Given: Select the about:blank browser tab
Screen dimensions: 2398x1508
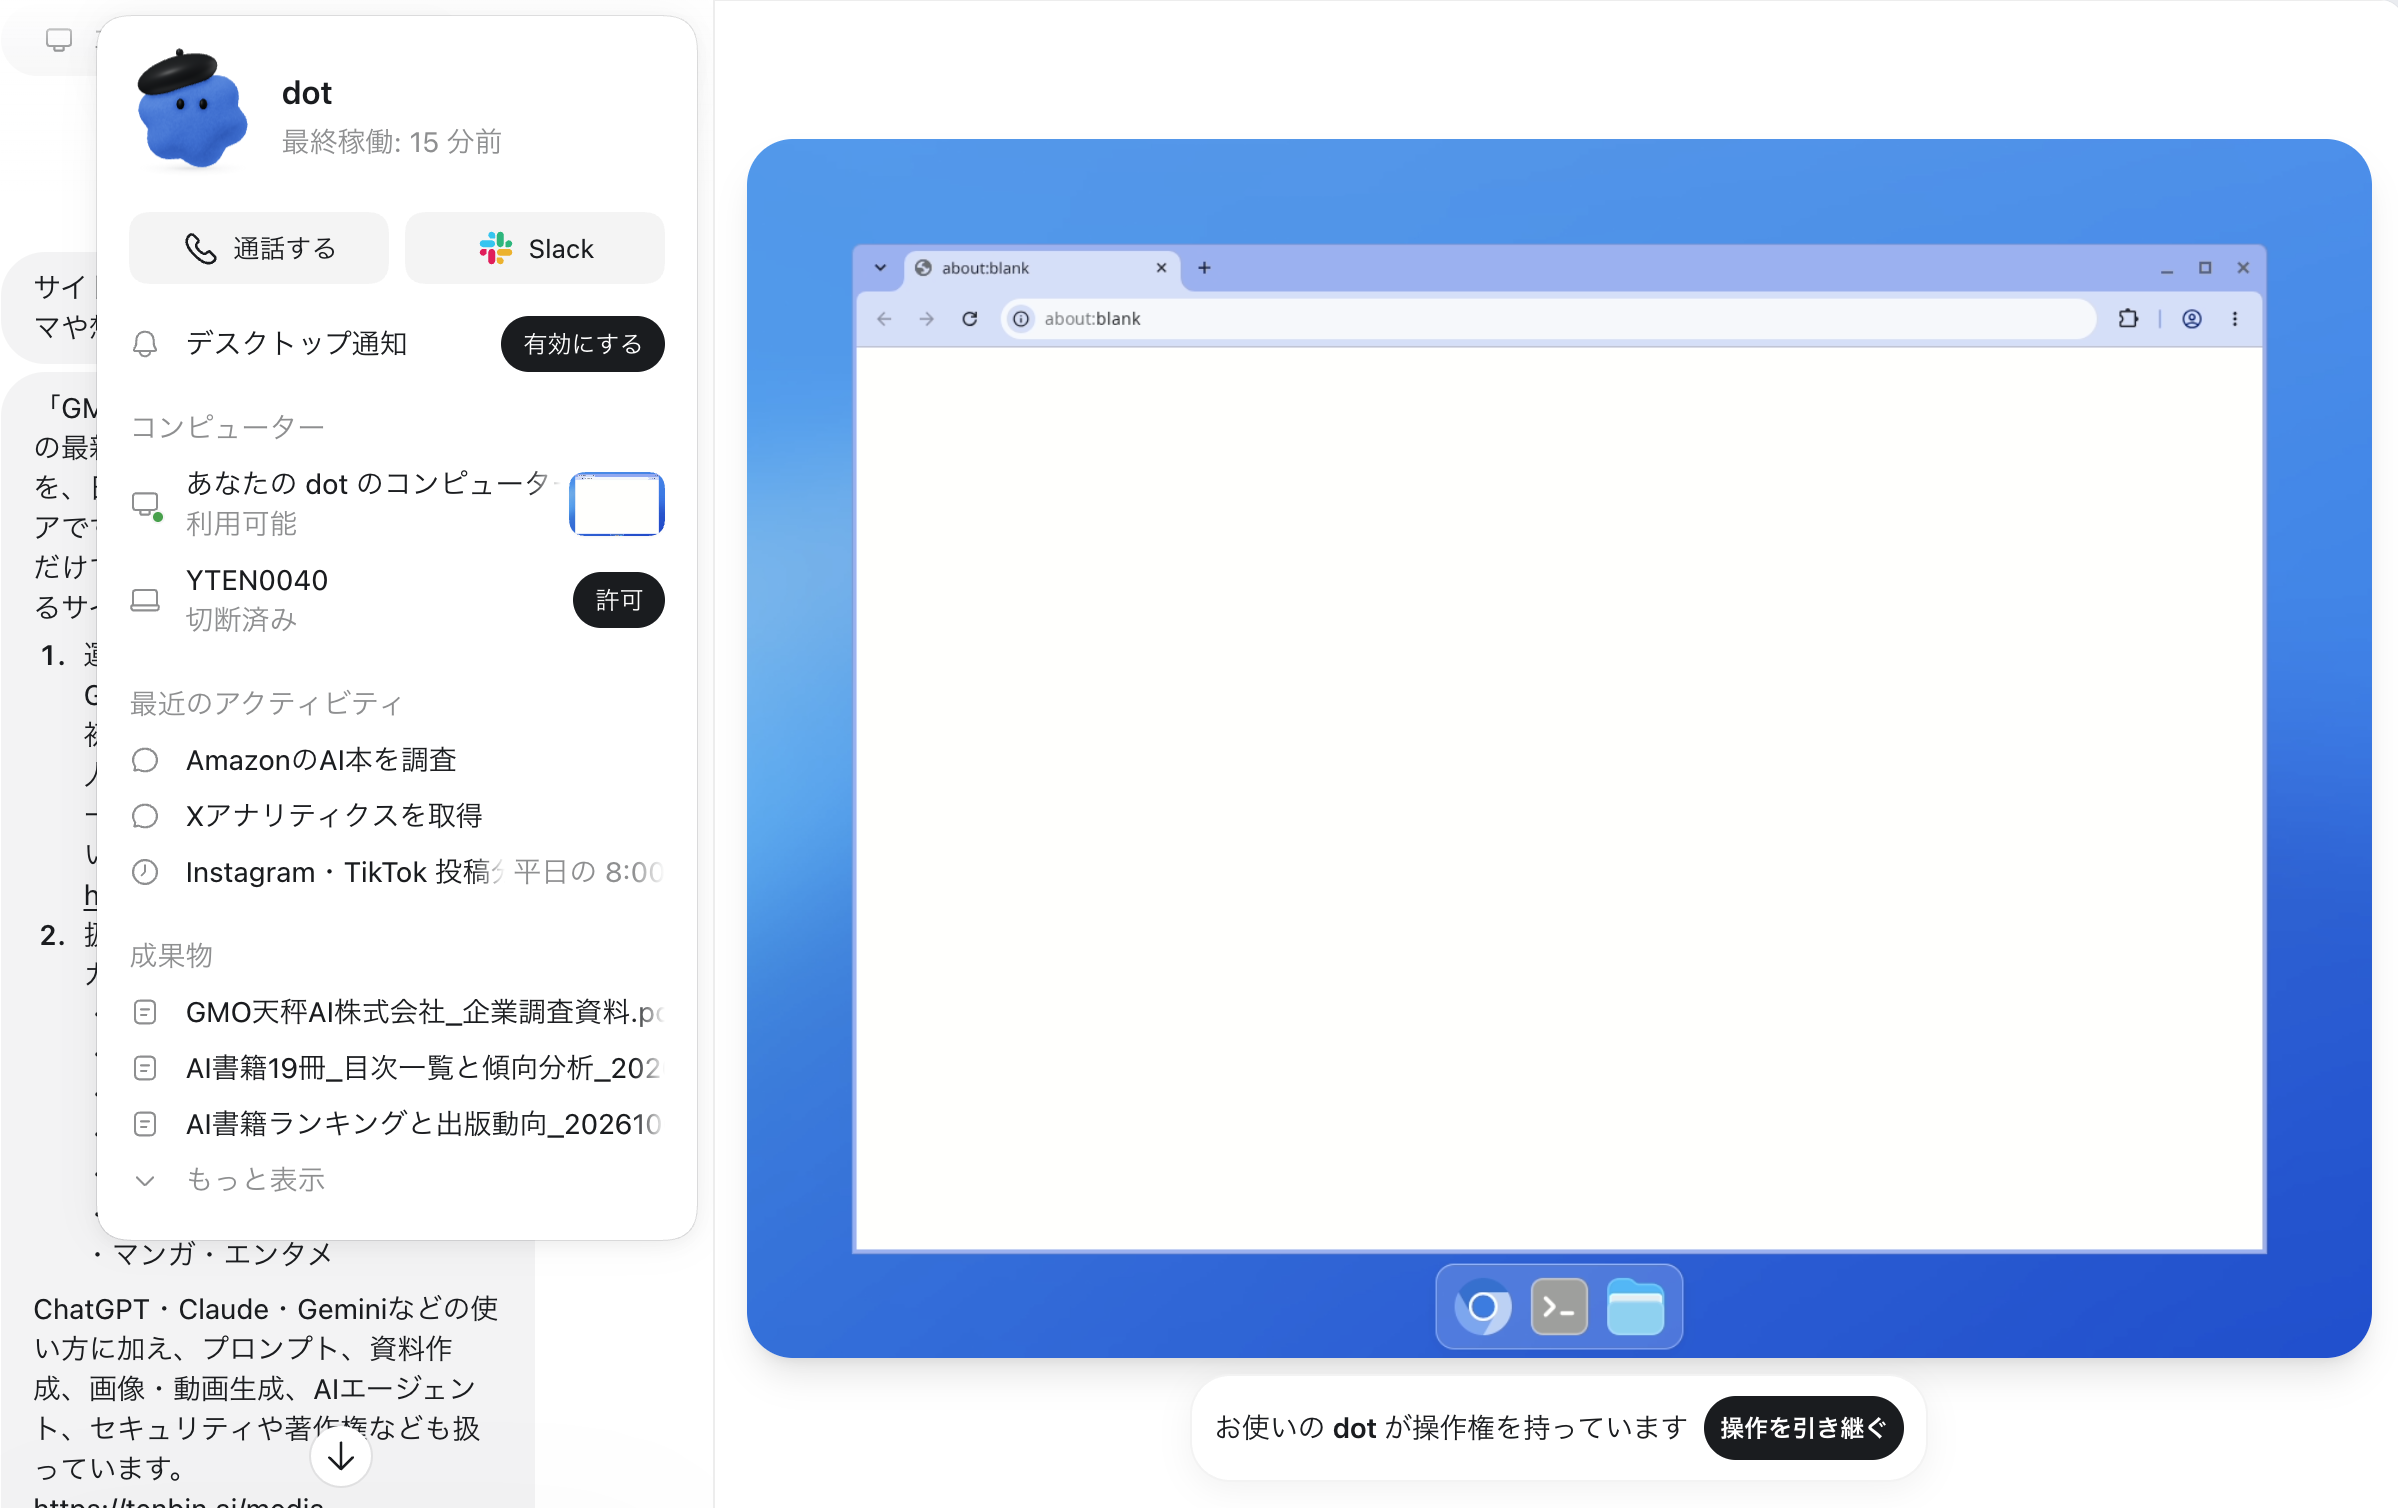Looking at the screenshot, I should coord(1042,268).
